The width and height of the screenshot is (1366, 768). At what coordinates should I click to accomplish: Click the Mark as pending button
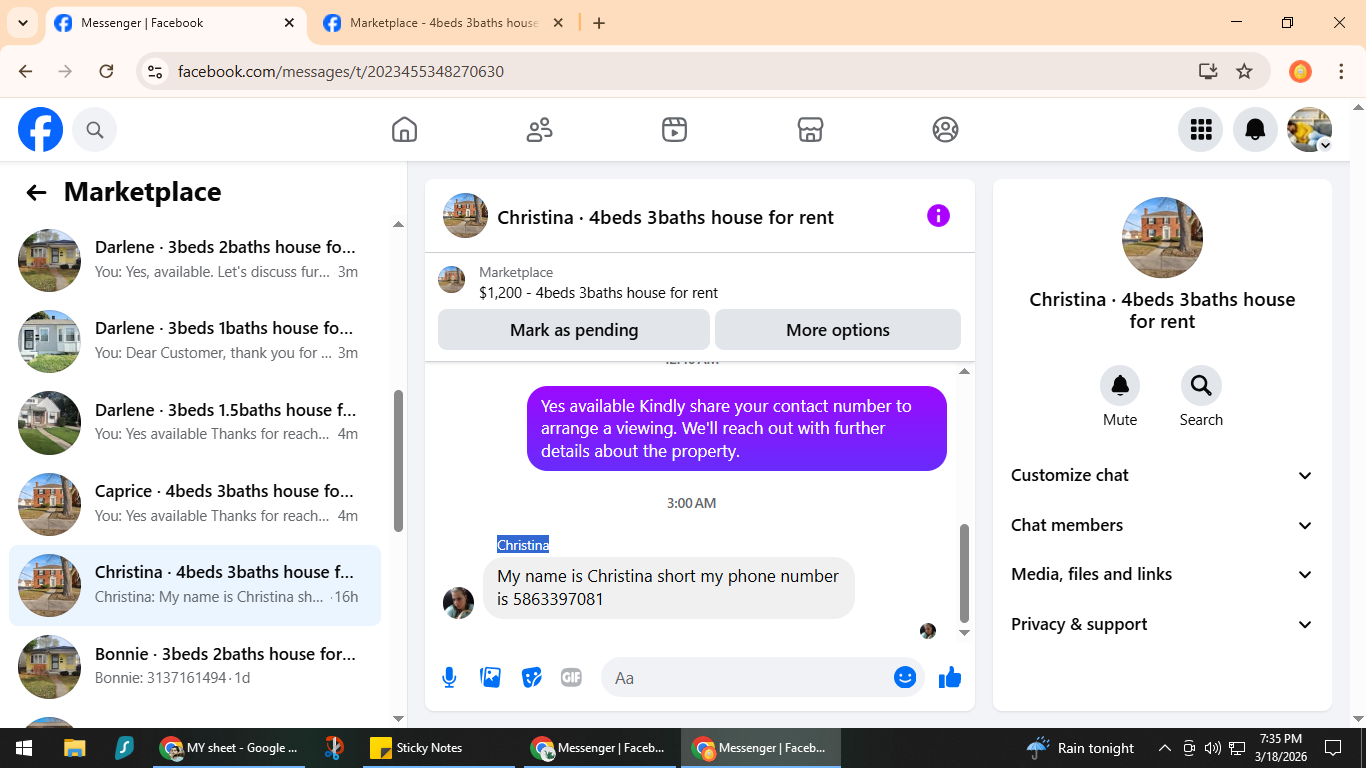[574, 330]
